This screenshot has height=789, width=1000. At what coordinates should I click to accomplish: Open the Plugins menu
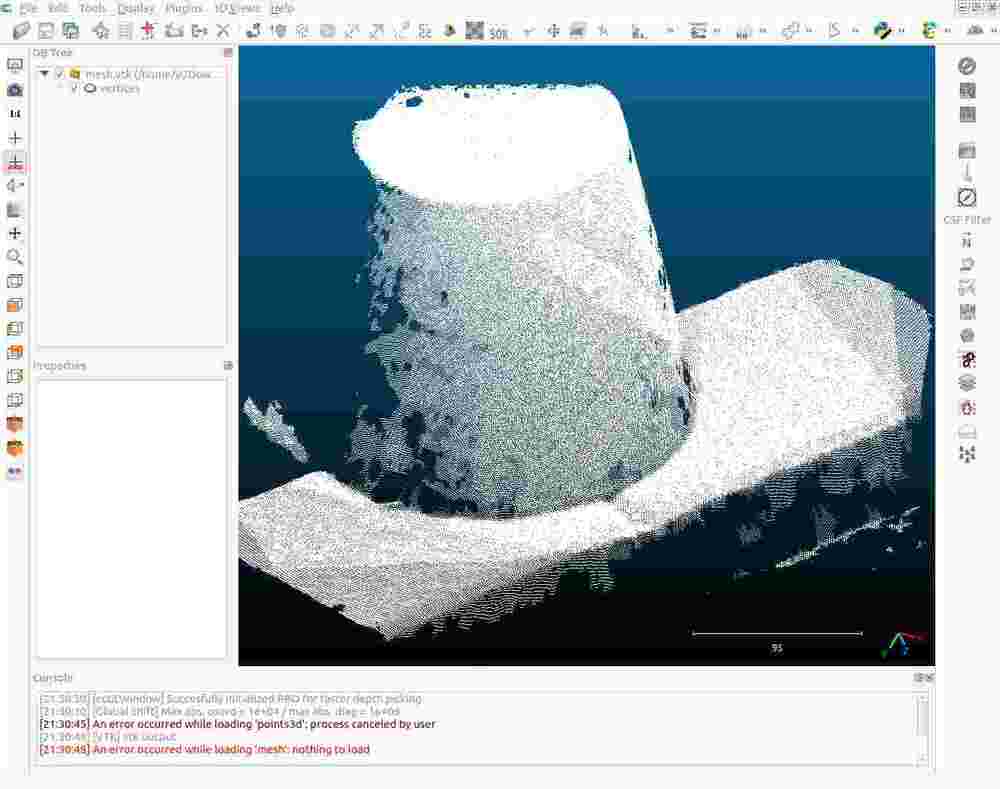point(183,8)
